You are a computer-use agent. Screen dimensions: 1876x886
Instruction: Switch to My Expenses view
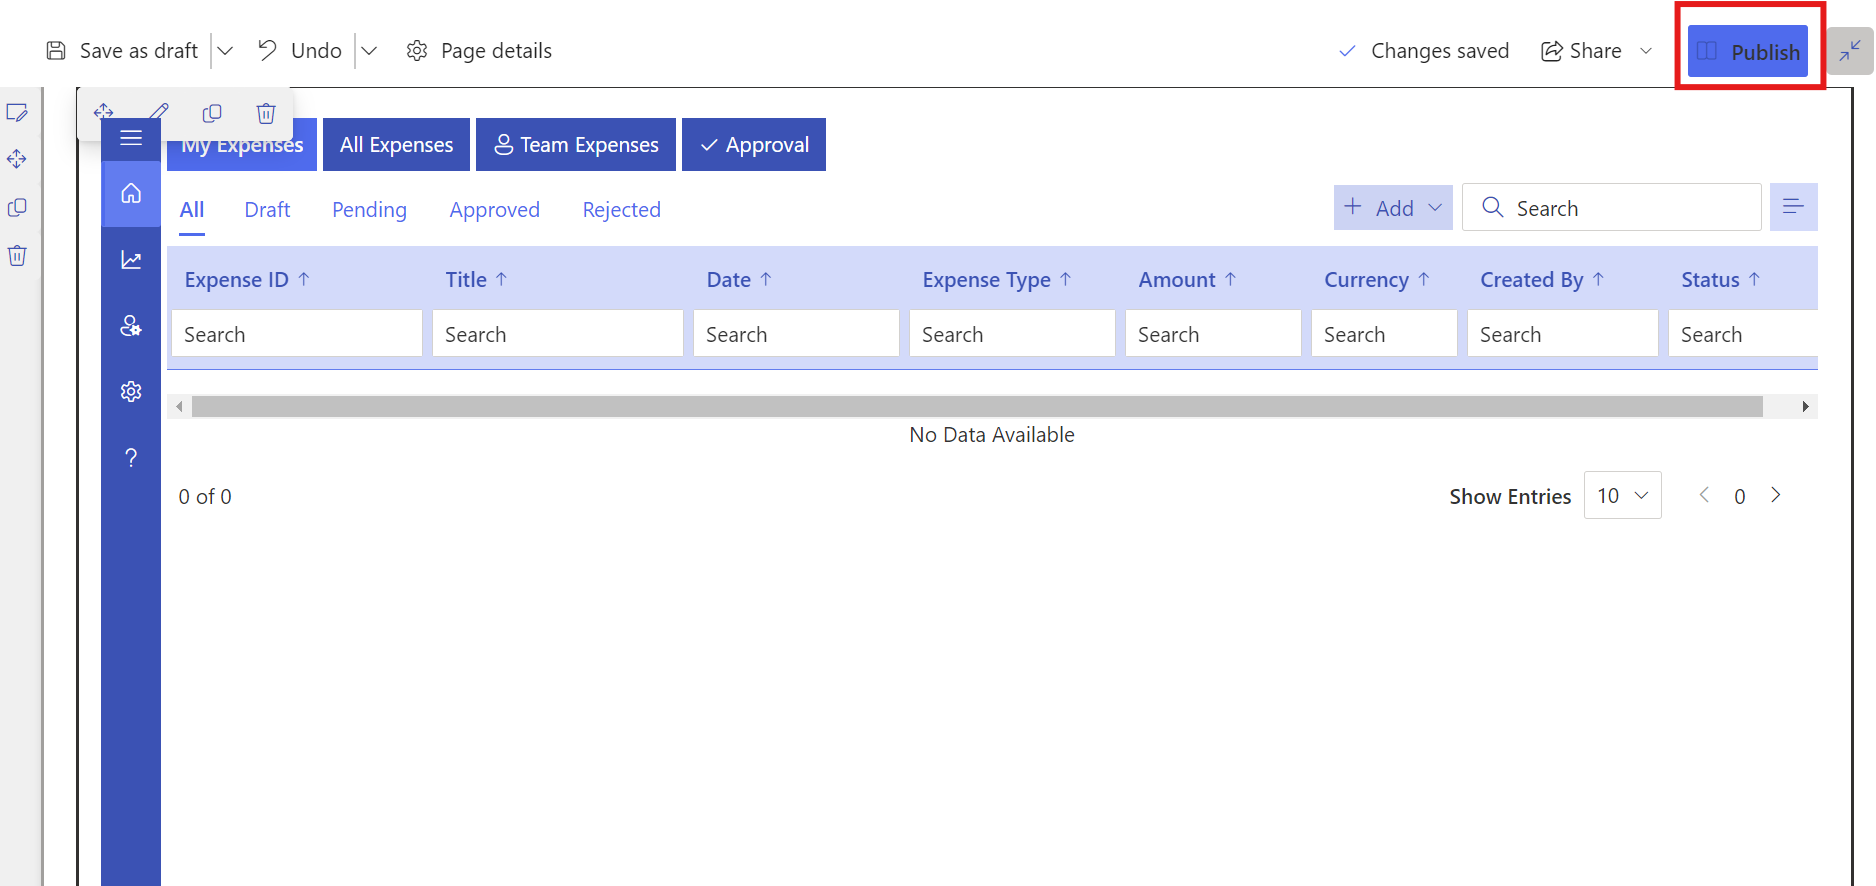click(242, 145)
